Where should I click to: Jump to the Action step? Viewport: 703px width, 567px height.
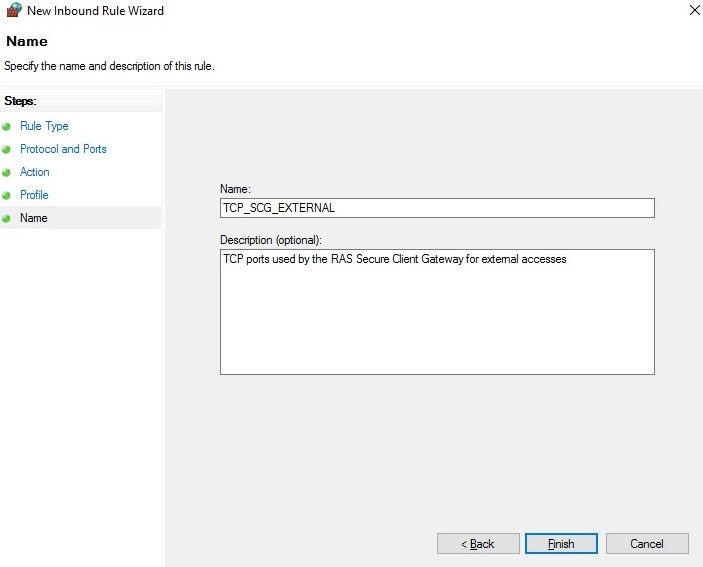pyautogui.click(x=35, y=172)
